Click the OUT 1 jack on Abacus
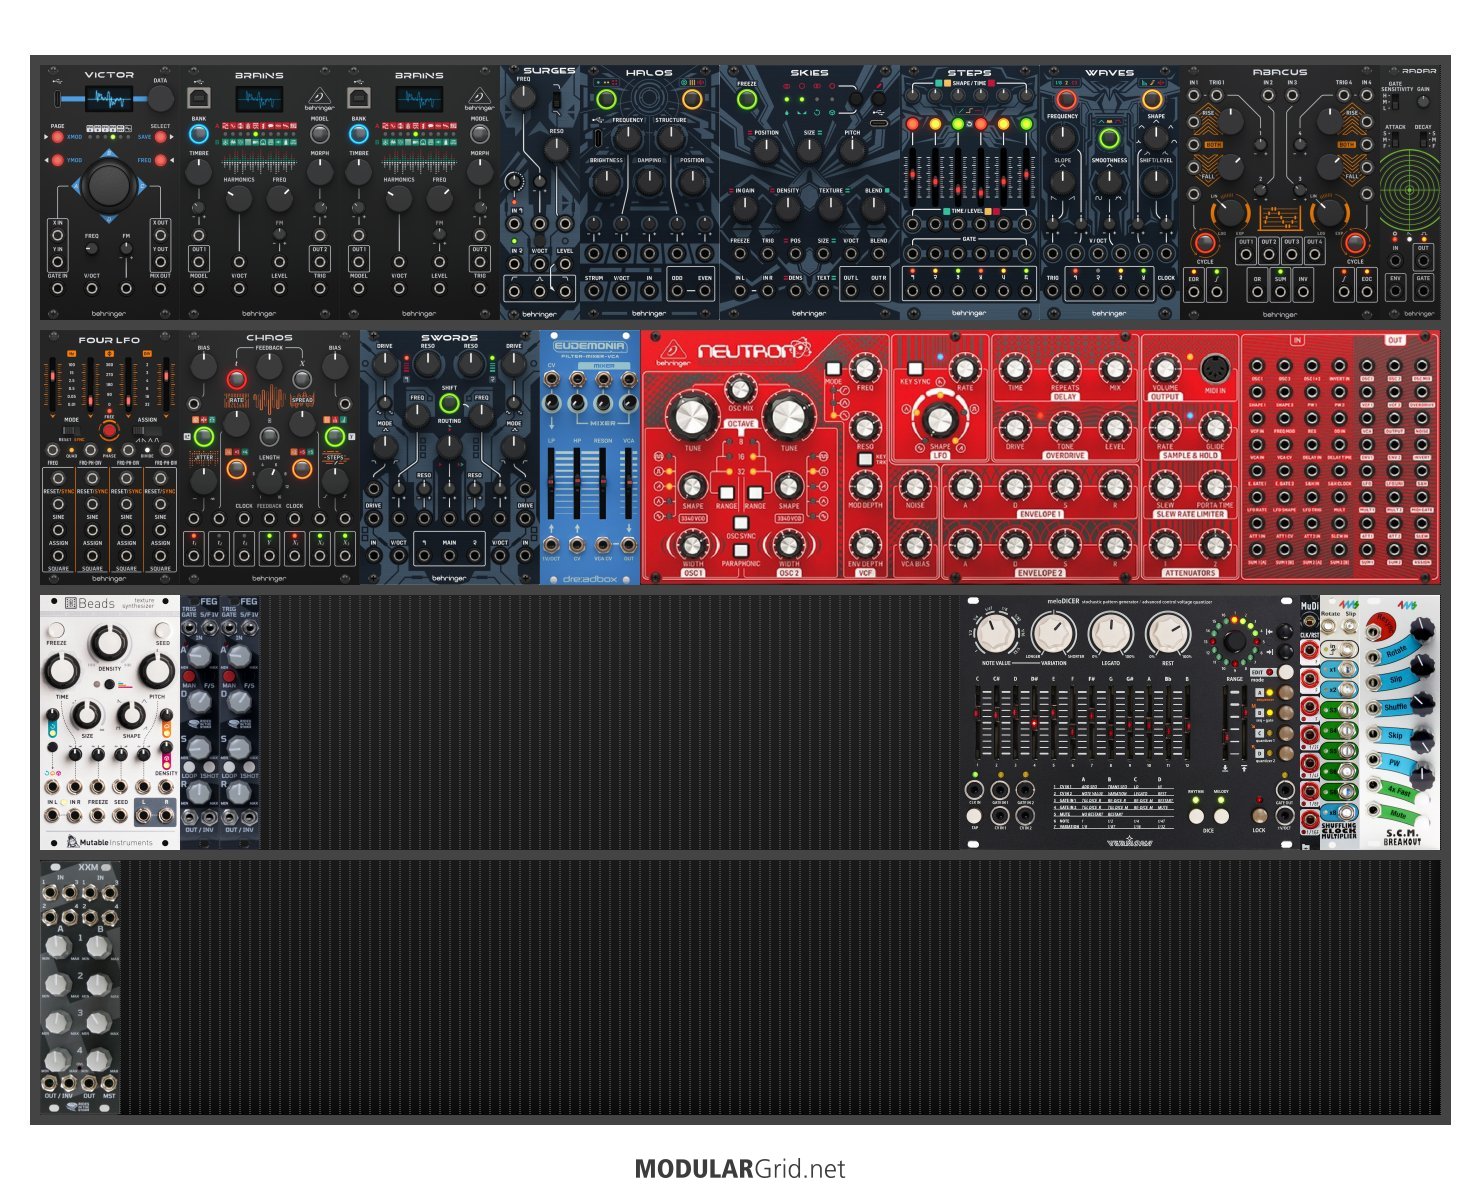 coord(1246,254)
